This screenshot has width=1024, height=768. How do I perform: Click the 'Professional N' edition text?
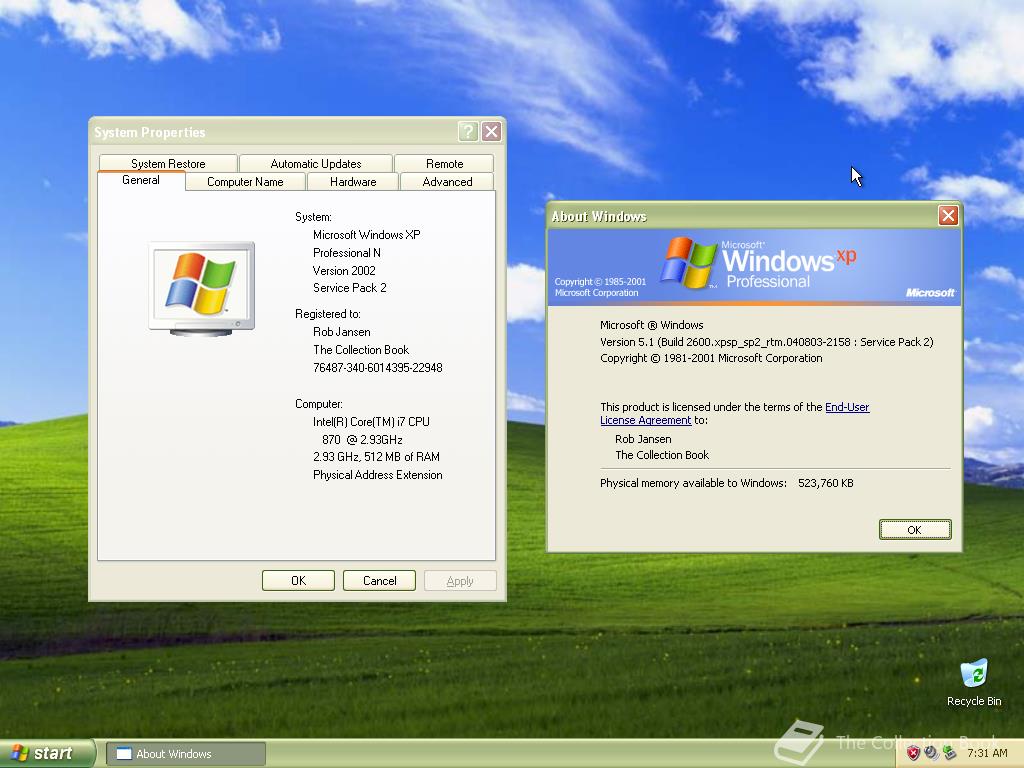click(347, 253)
